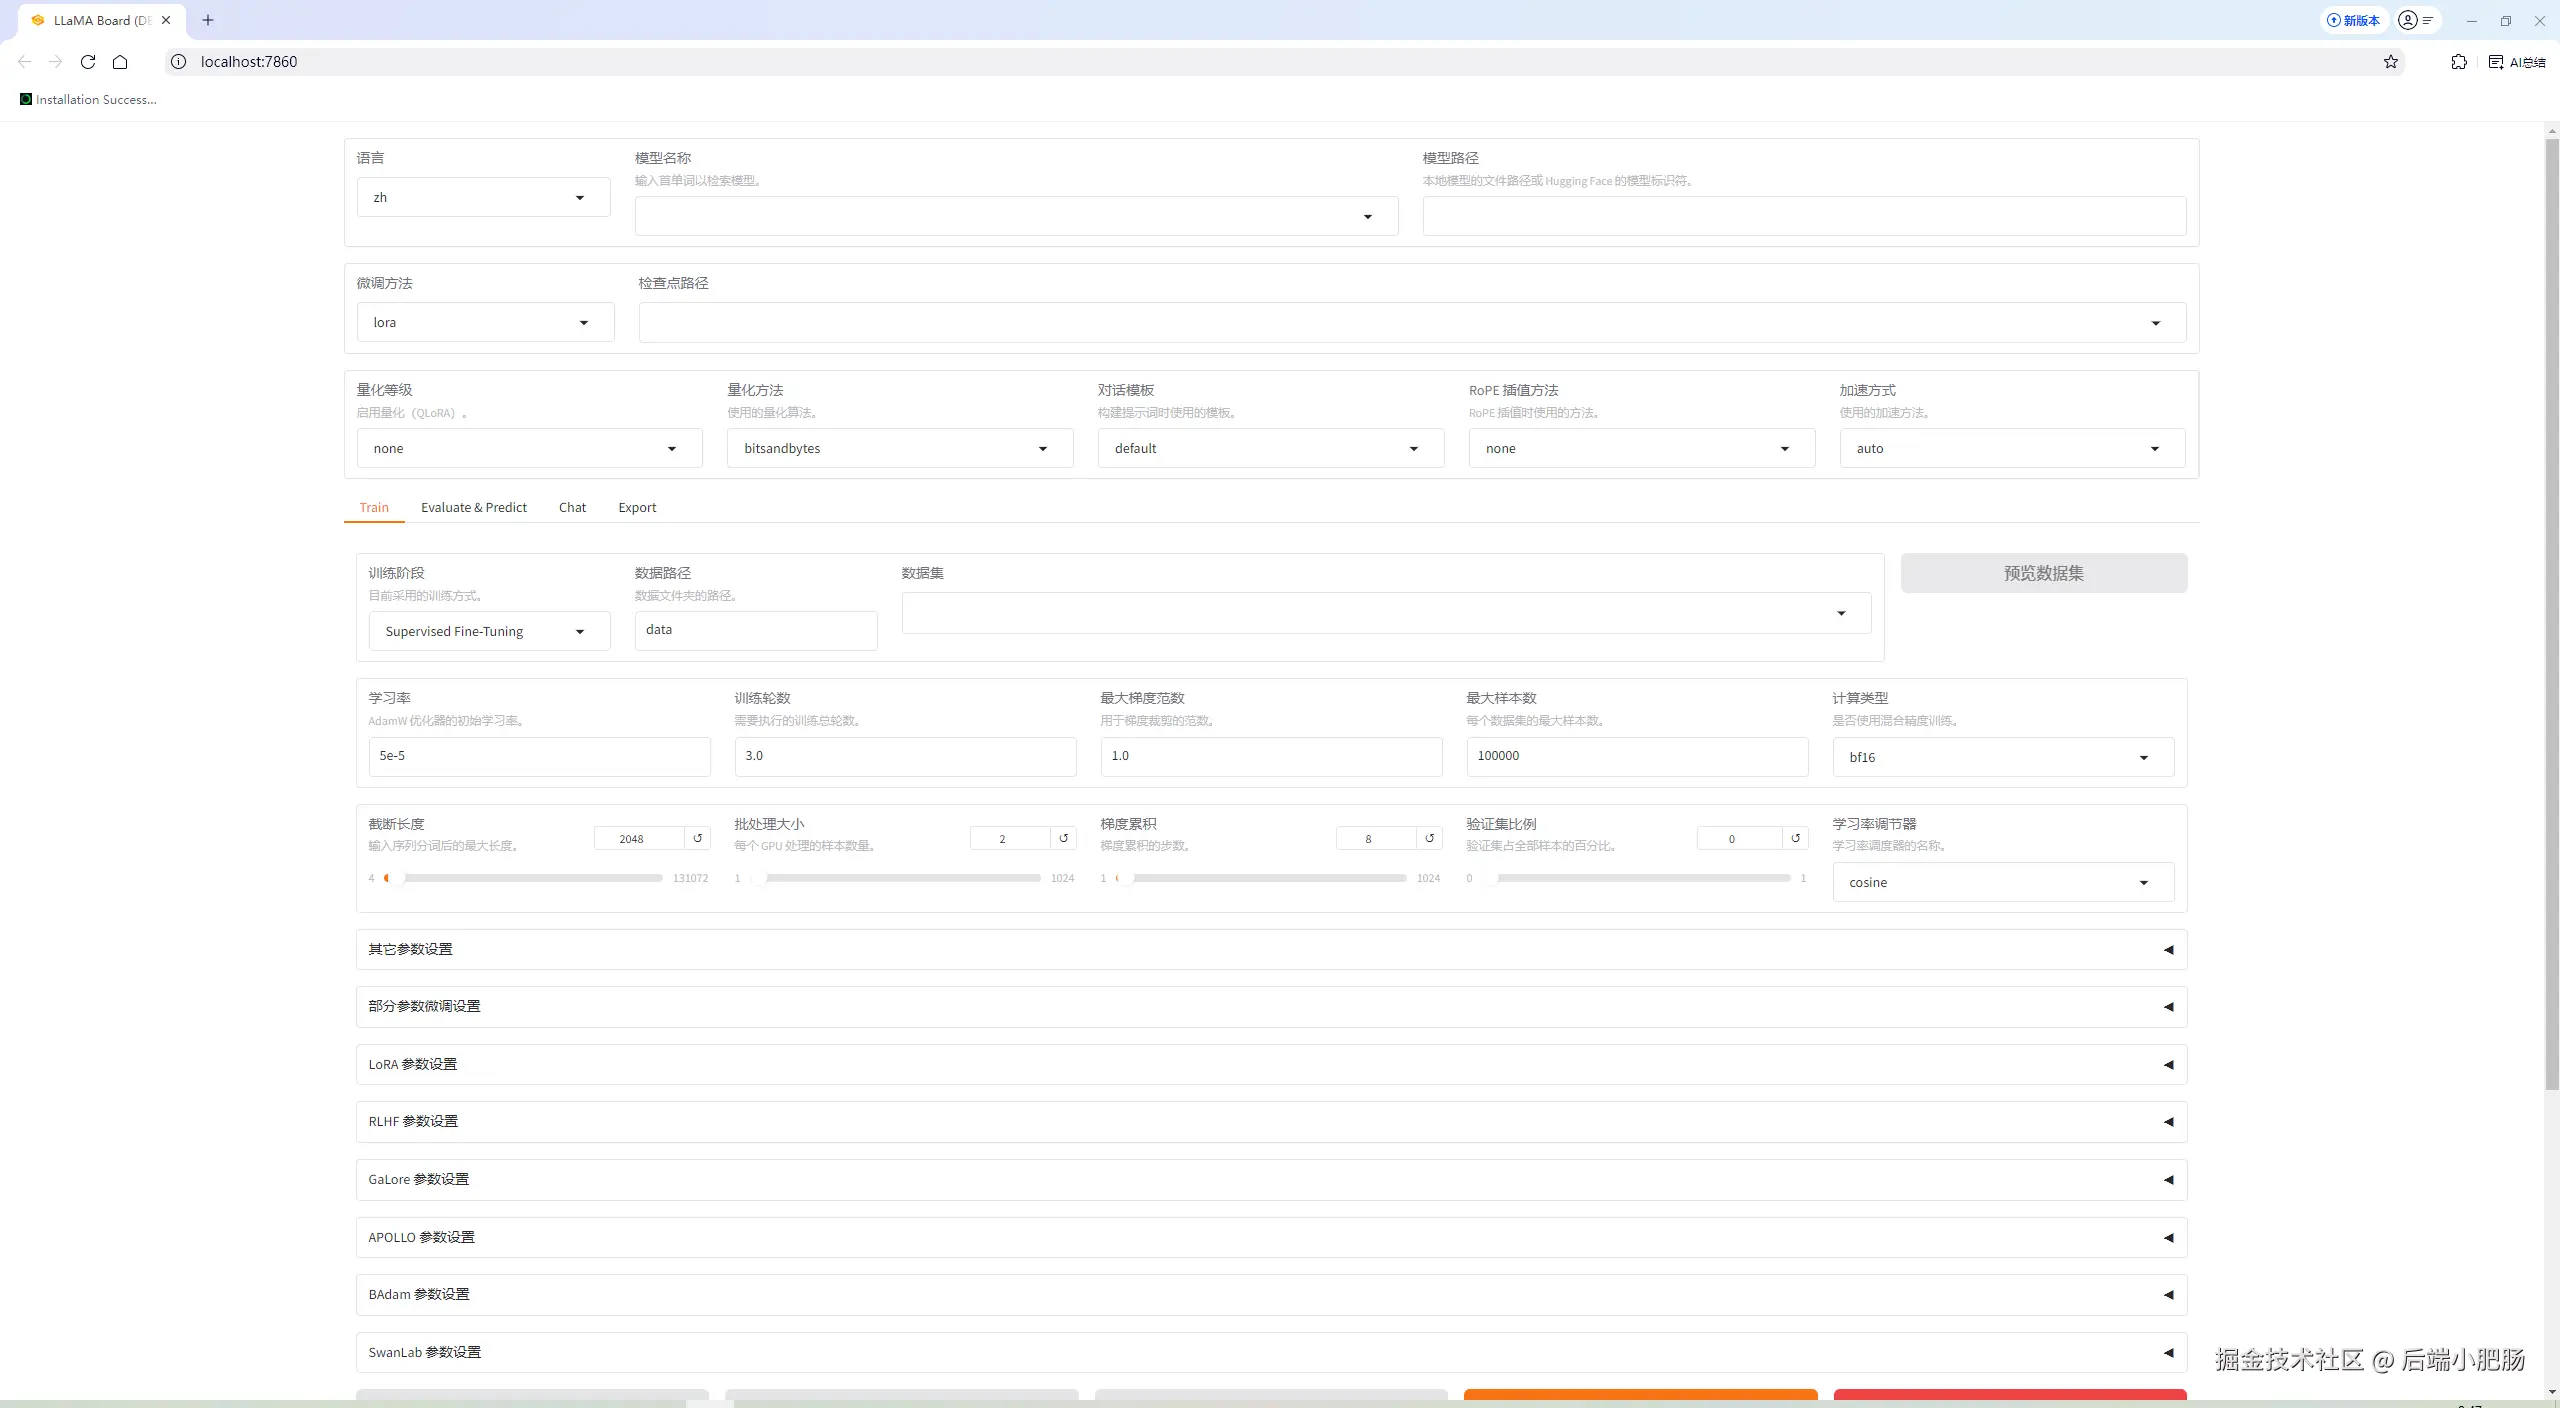Viewport: 2560px width, 1408px height.
Task: Open the Export tab
Action: tap(637, 507)
